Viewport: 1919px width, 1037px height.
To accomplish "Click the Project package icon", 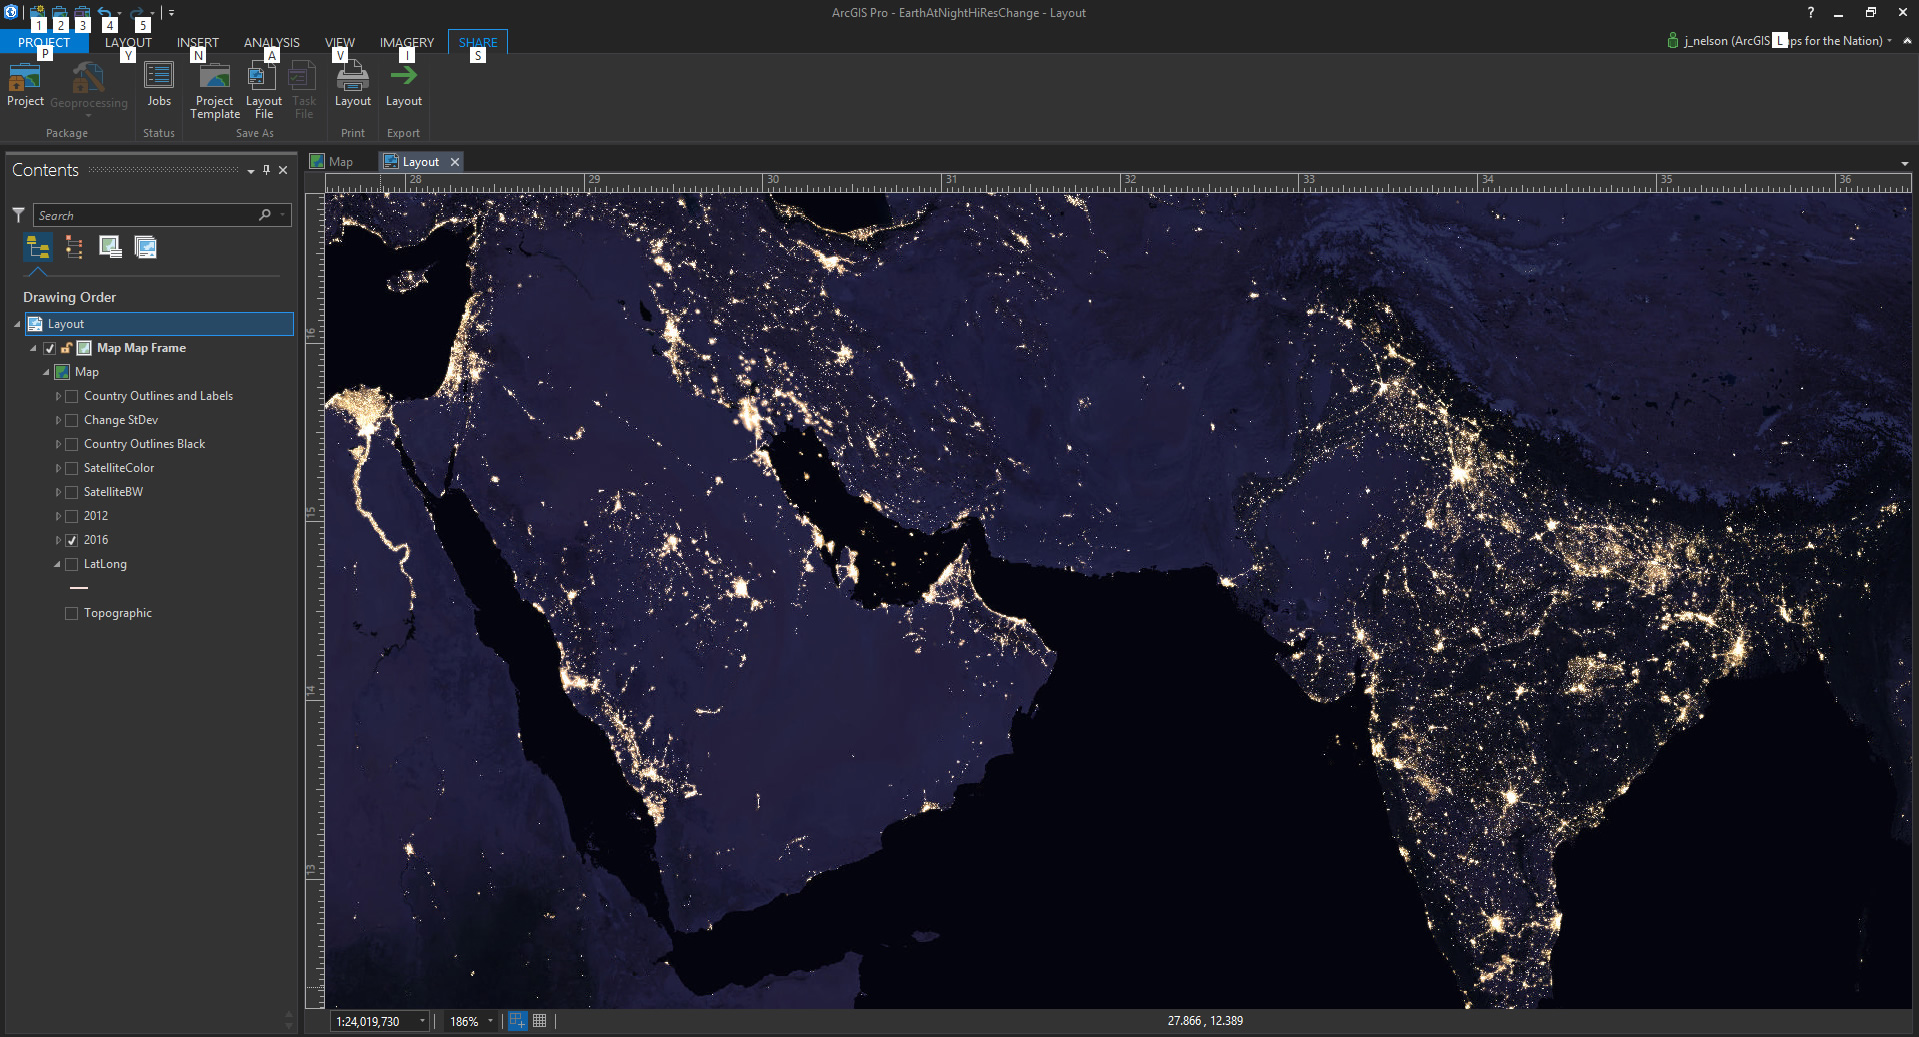I will 25,78.
